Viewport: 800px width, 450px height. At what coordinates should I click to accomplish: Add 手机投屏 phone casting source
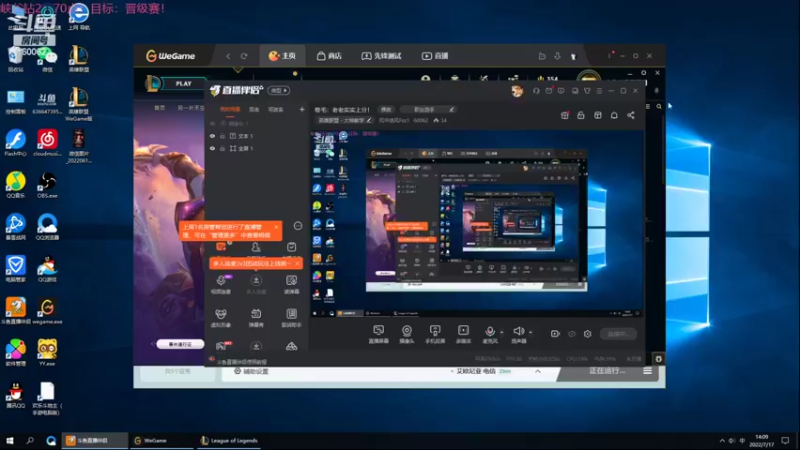pos(435,334)
